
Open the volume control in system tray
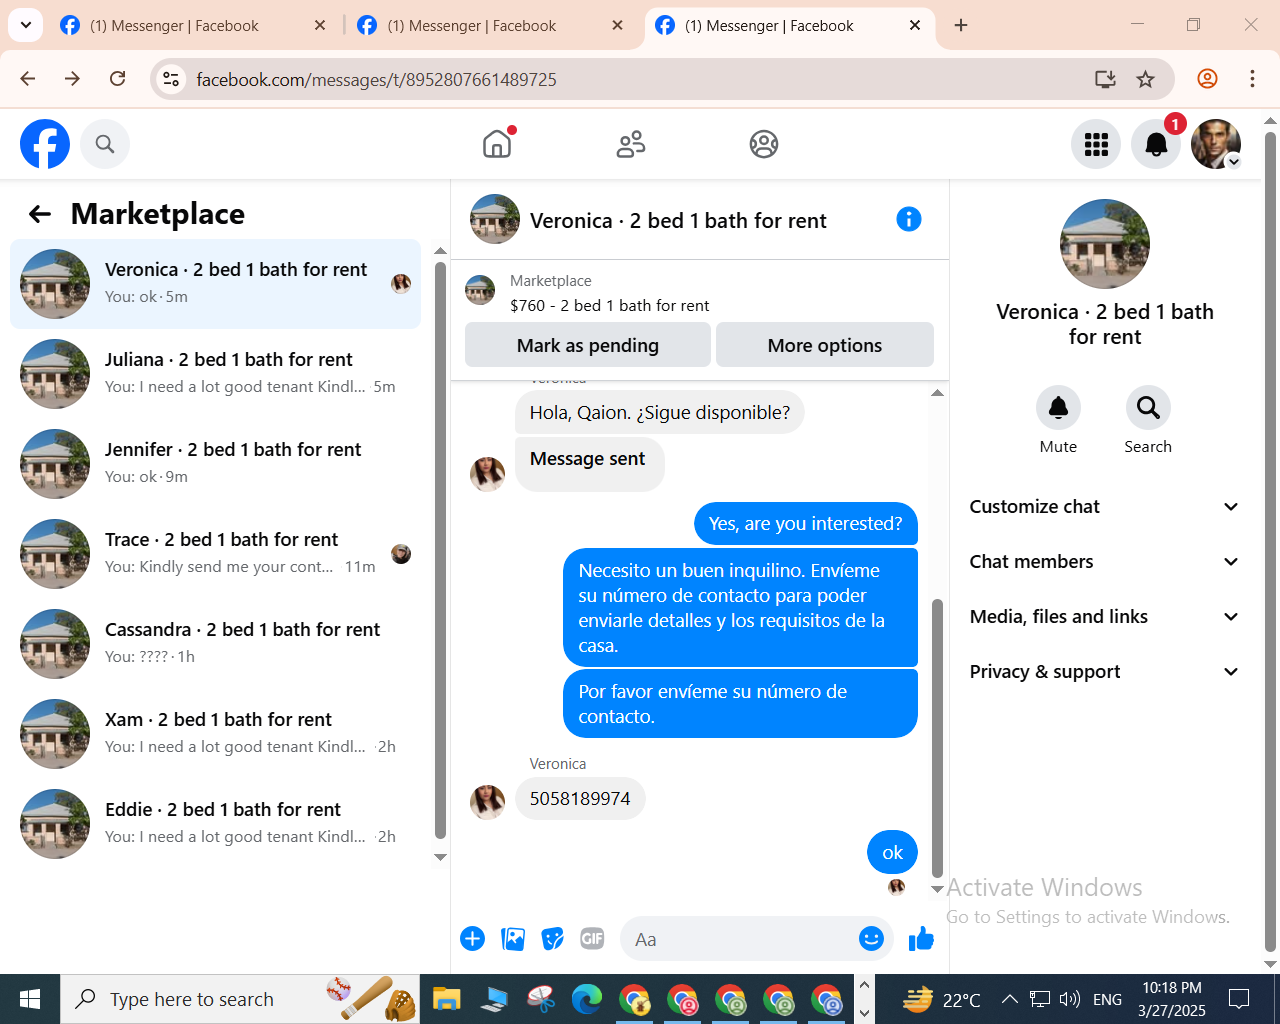tap(1070, 999)
